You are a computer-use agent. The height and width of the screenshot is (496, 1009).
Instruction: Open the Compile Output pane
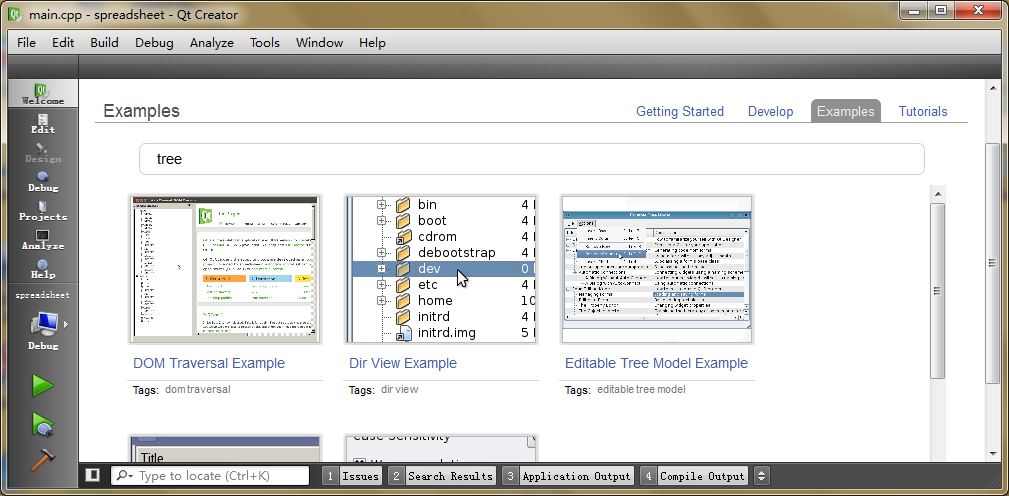pos(694,476)
